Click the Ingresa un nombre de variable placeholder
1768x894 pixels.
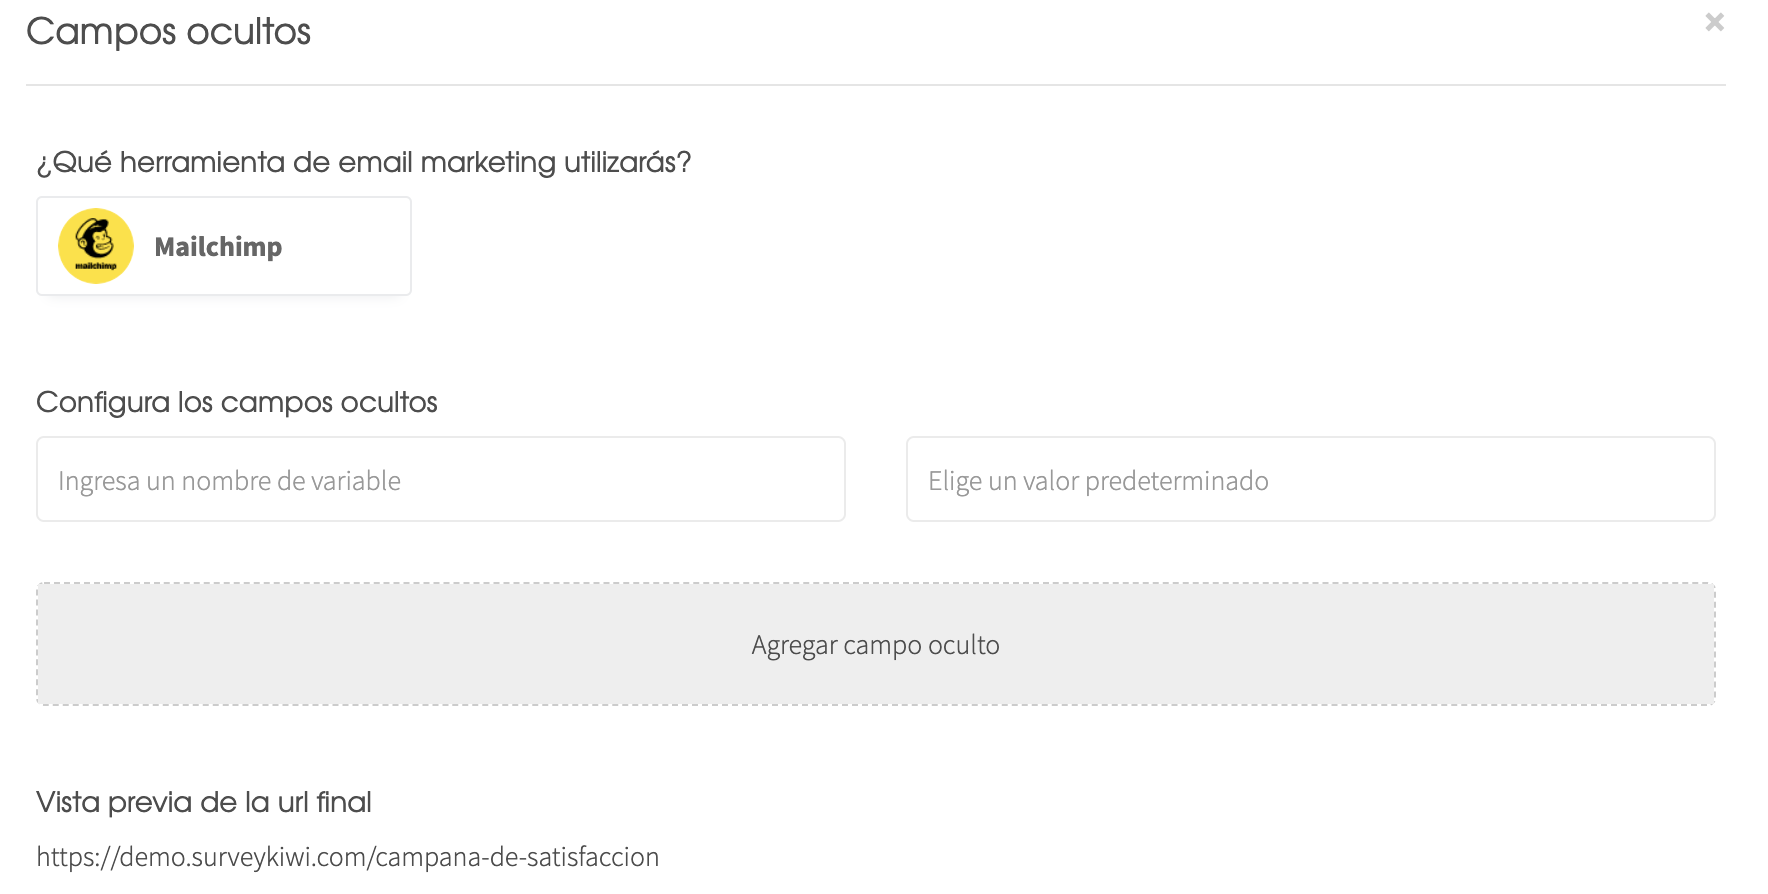[x=230, y=481]
